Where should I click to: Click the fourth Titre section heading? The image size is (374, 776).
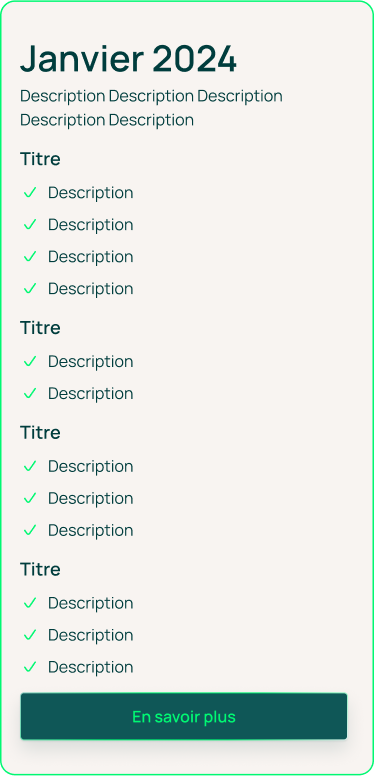[40, 570]
